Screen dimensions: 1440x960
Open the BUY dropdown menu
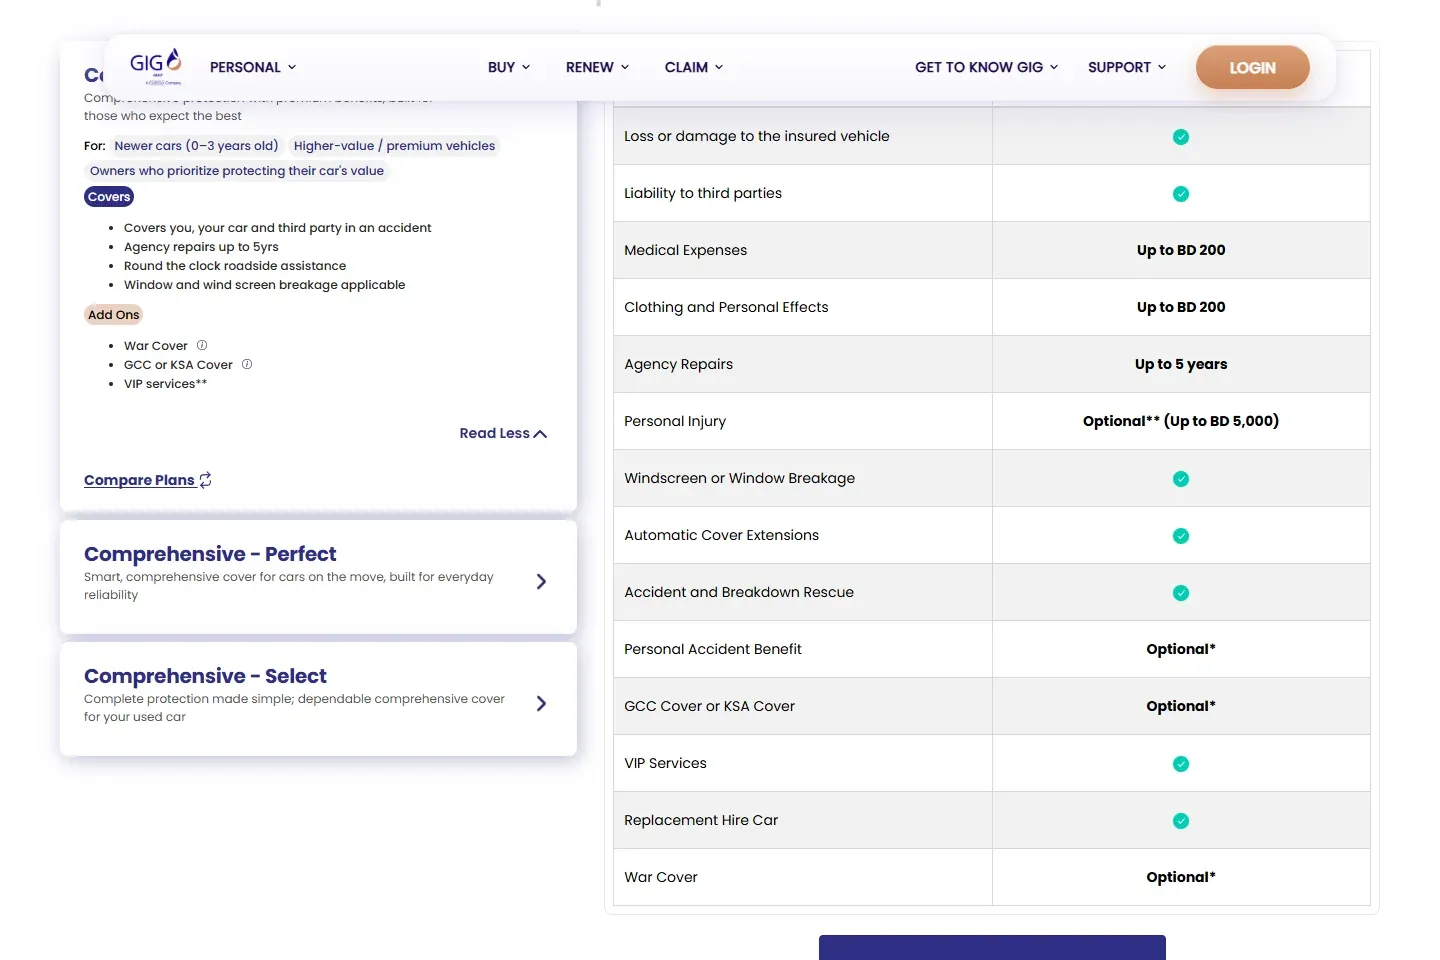point(509,67)
